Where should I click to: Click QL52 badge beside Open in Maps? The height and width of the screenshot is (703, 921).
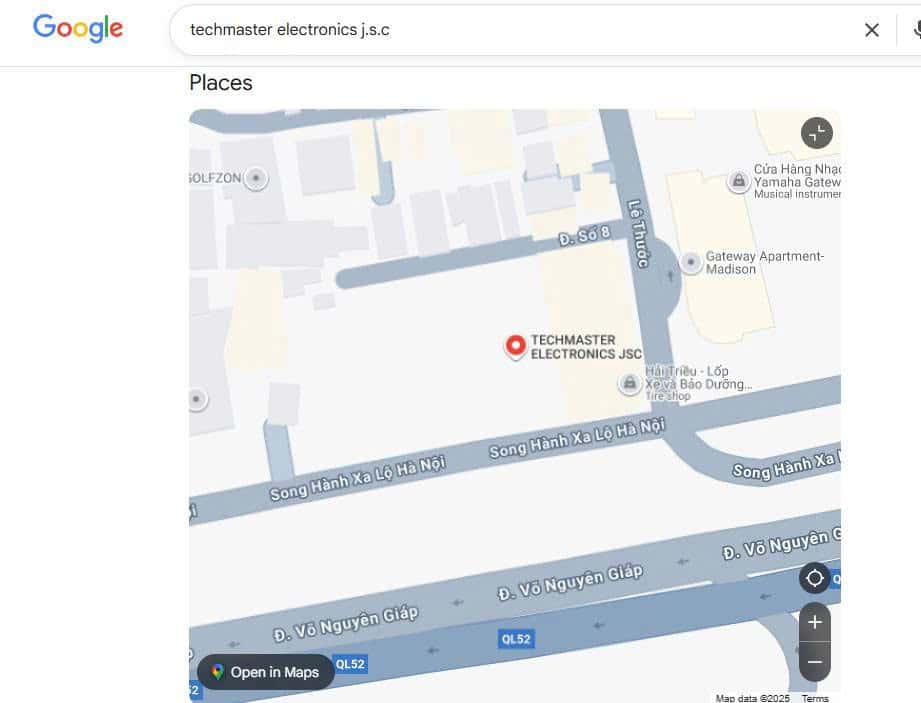point(350,664)
